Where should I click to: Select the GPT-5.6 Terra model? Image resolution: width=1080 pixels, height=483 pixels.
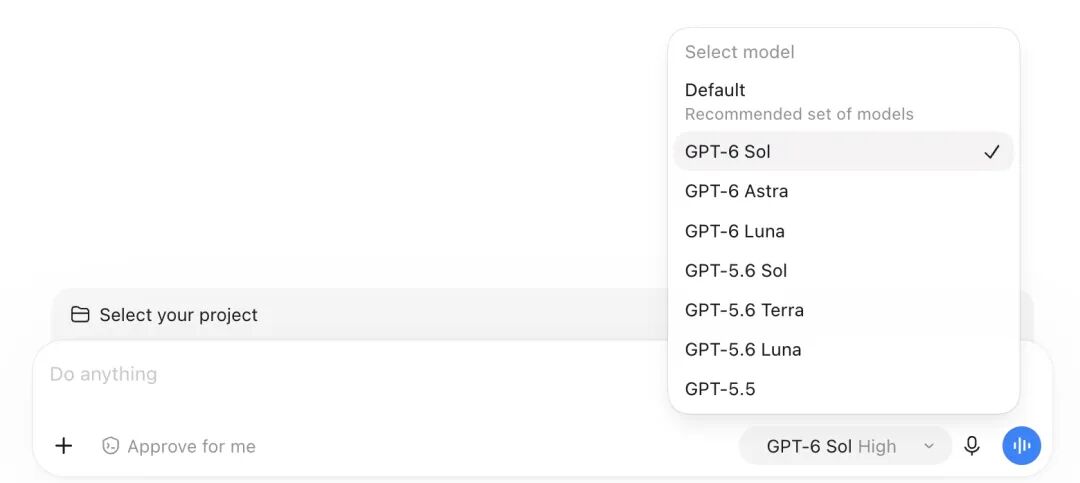tap(843, 310)
